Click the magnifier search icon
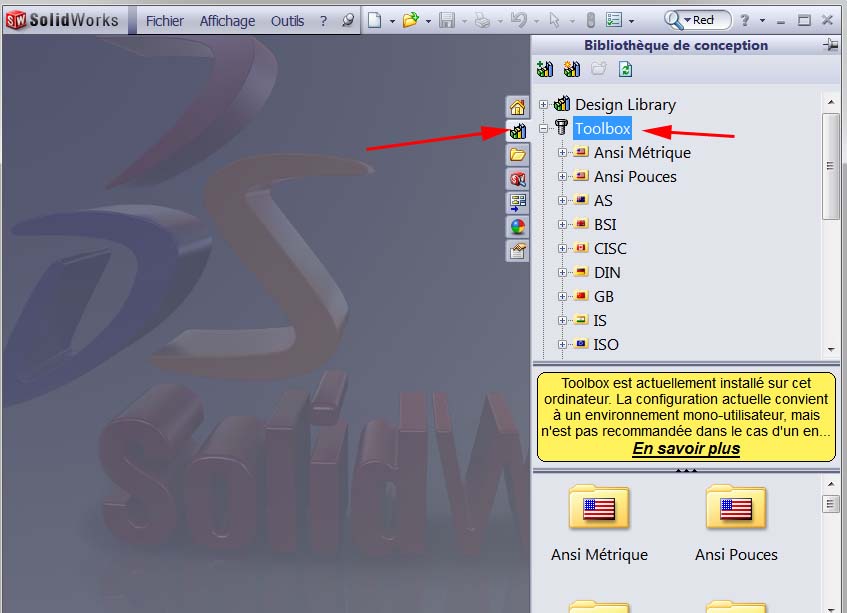Viewport: 847px width, 613px height. point(673,20)
